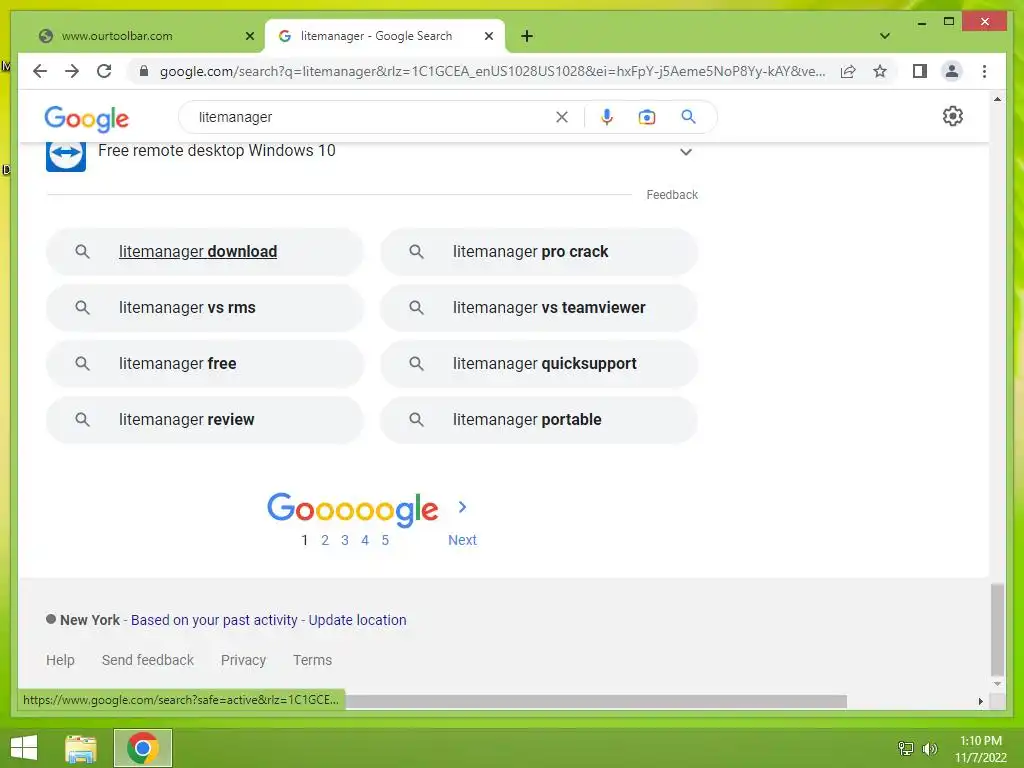Click the scroll right arrow

click(980, 701)
